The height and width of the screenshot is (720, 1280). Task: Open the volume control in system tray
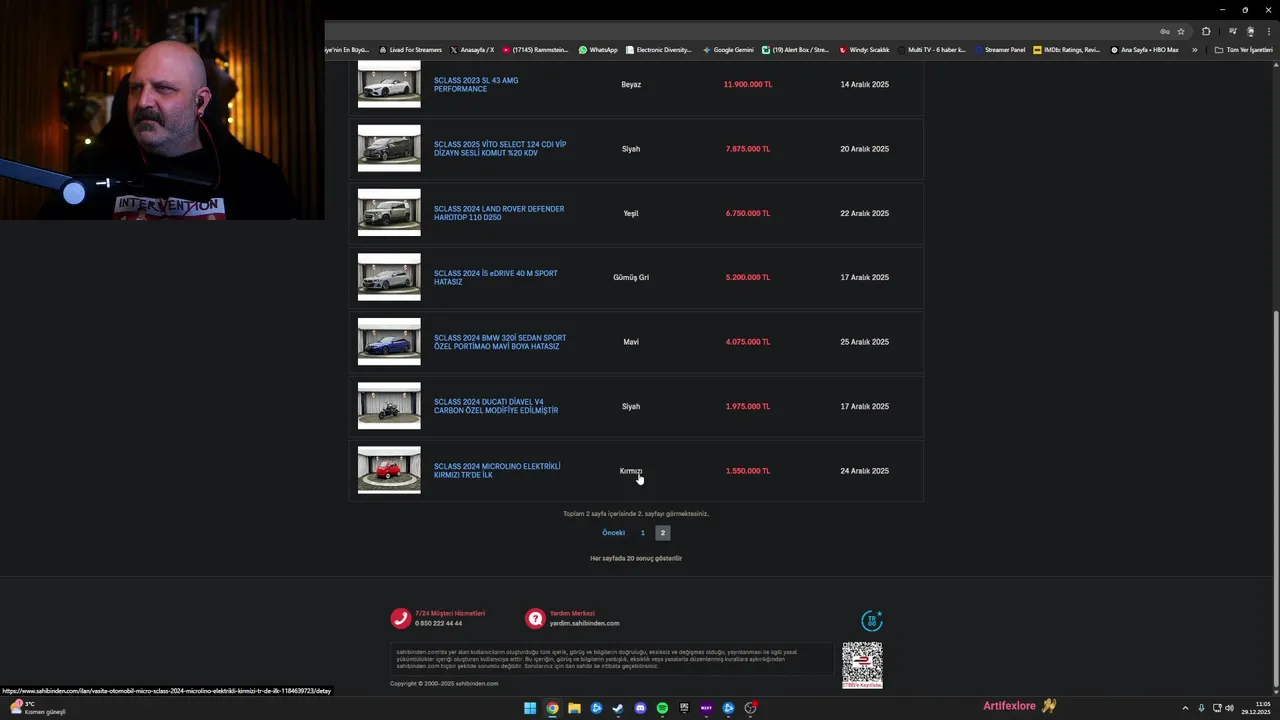pos(1229,708)
